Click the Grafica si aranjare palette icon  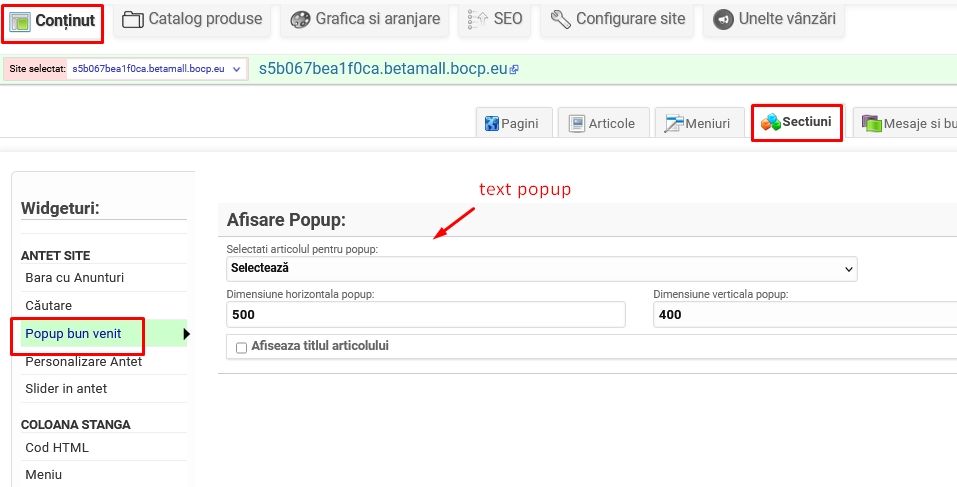pyautogui.click(x=300, y=20)
